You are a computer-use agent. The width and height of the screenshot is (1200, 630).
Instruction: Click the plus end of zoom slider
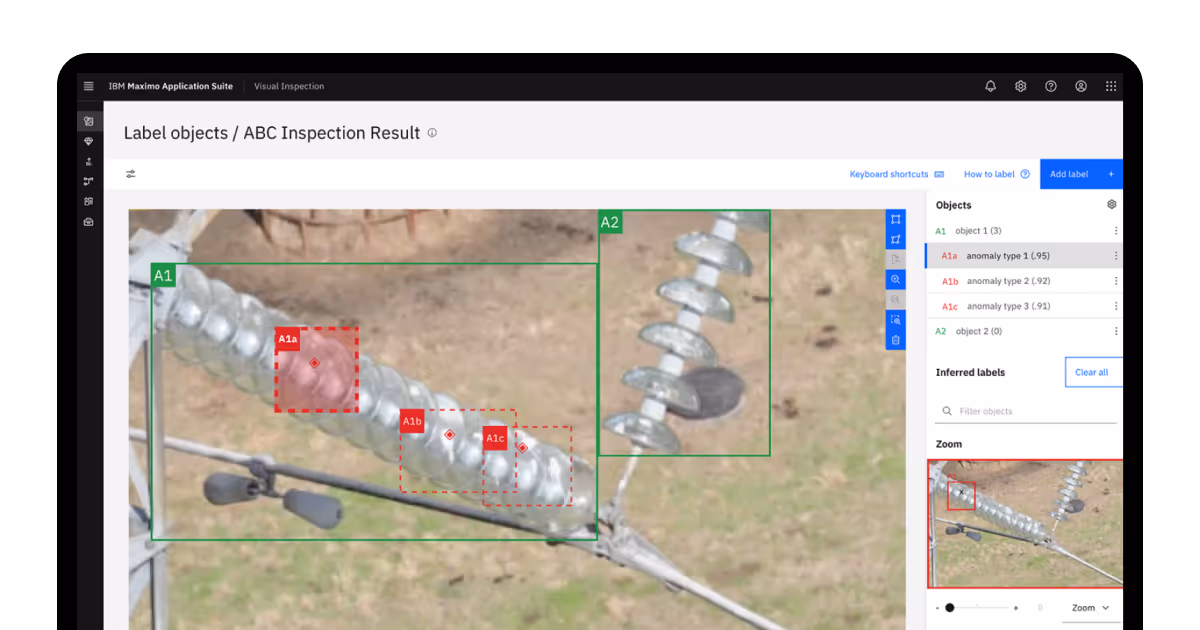pyautogui.click(x=1016, y=608)
